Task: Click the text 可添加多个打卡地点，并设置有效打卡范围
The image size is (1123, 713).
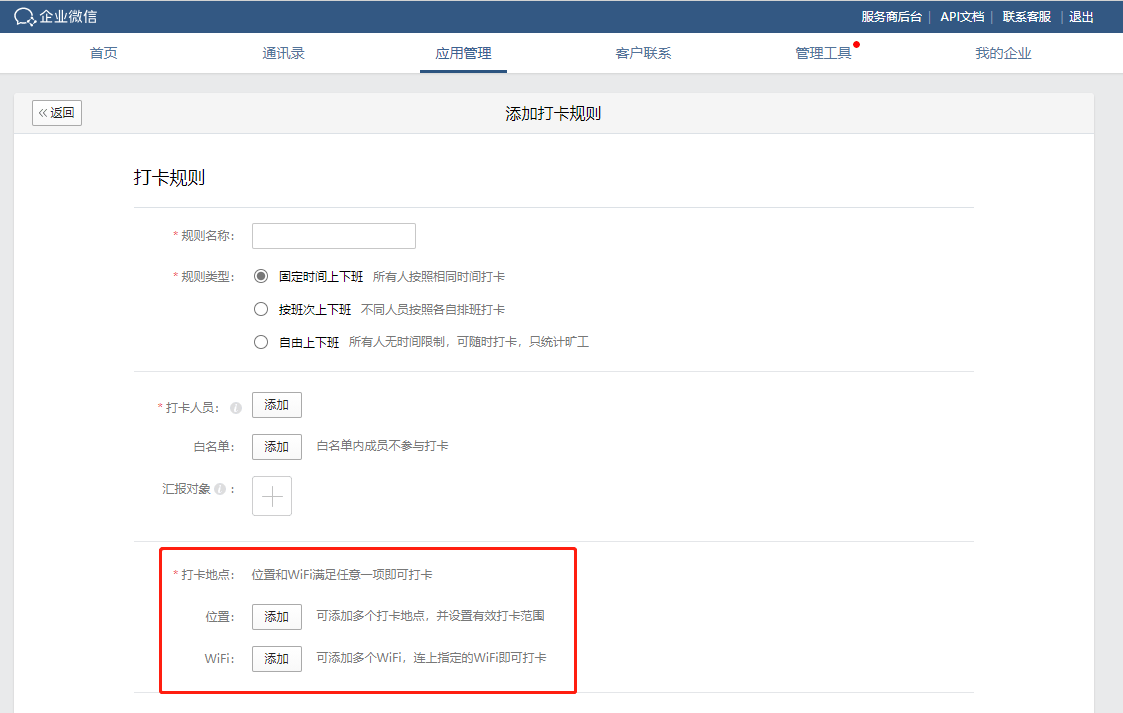Action: pos(430,616)
